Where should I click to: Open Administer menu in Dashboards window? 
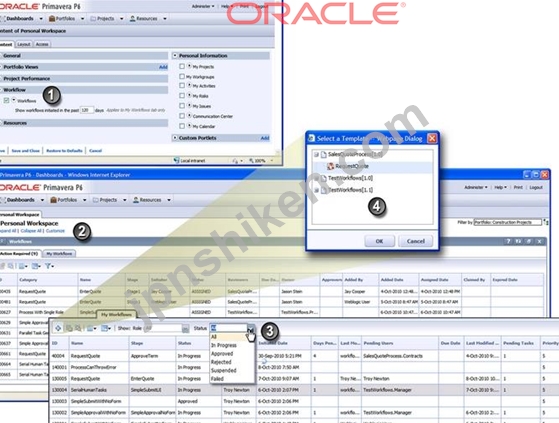(x=476, y=187)
